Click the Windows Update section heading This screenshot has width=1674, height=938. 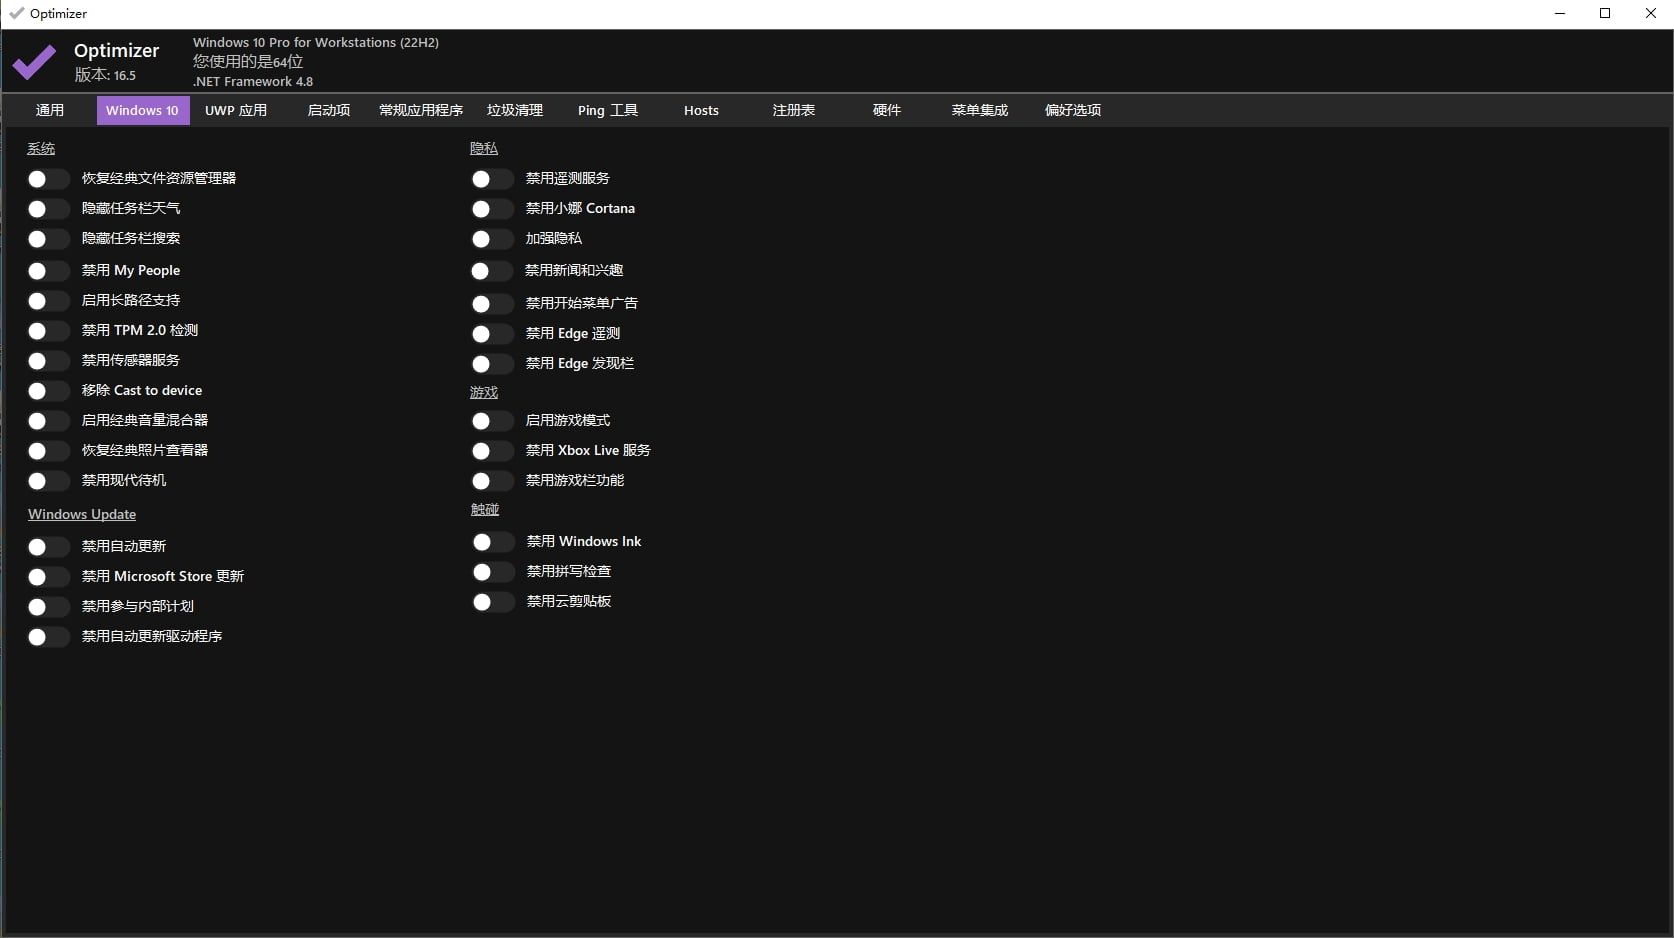[82, 514]
